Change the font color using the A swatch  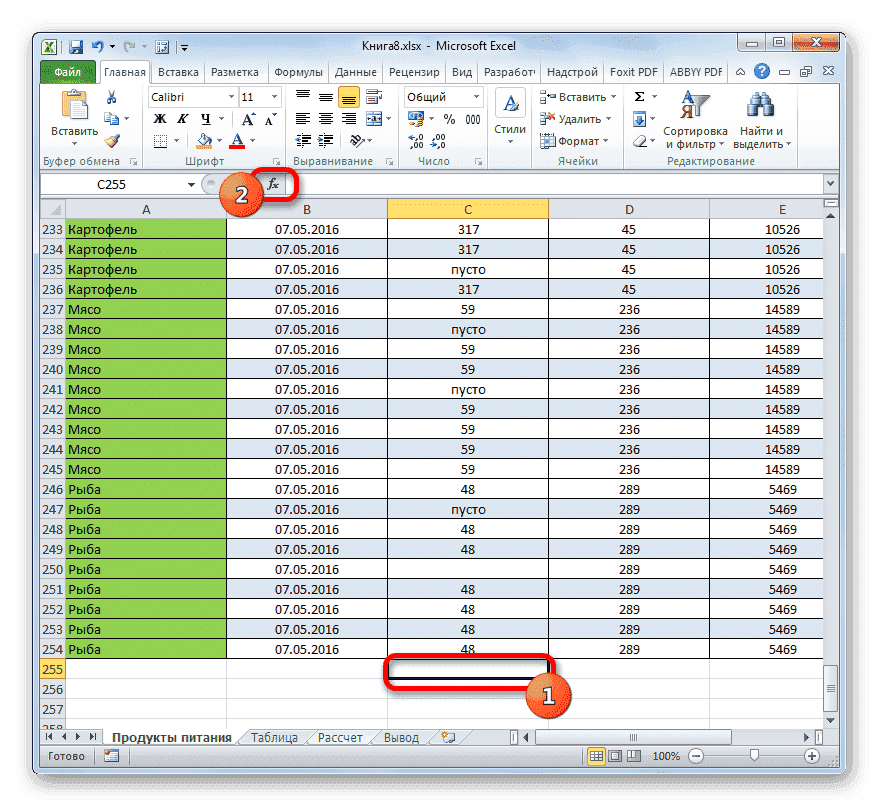(x=239, y=142)
